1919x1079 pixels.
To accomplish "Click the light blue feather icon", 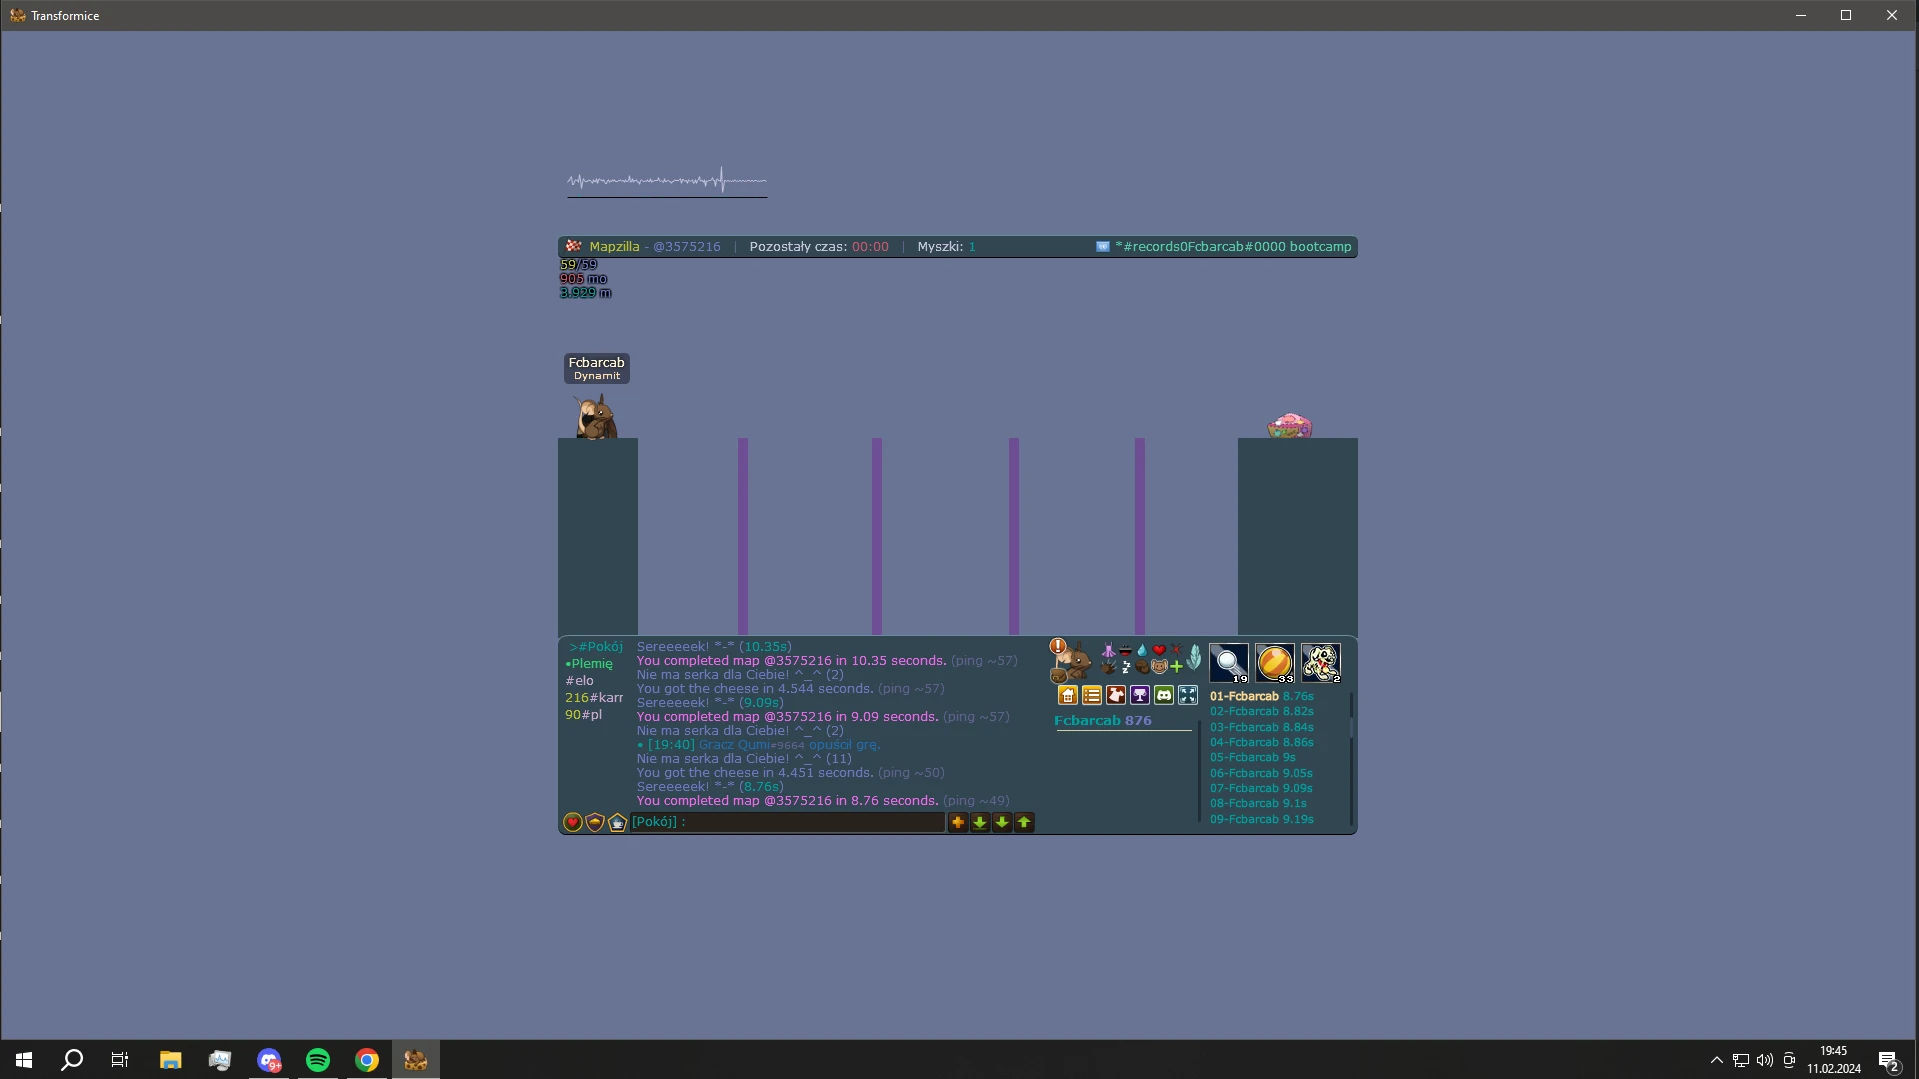I will (1194, 658).
